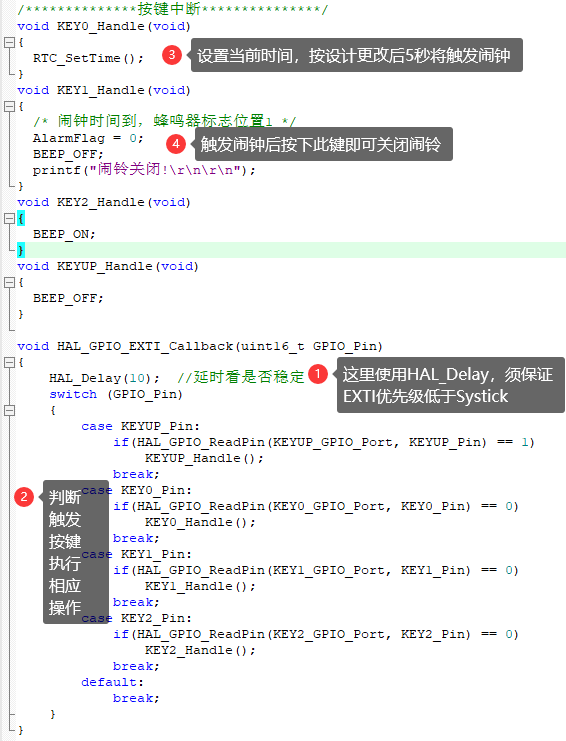Screen dimensions: 566x741
Task: Click the "void KEY0_Handle(void)" declaration line
Action: (x=104, y=26)
